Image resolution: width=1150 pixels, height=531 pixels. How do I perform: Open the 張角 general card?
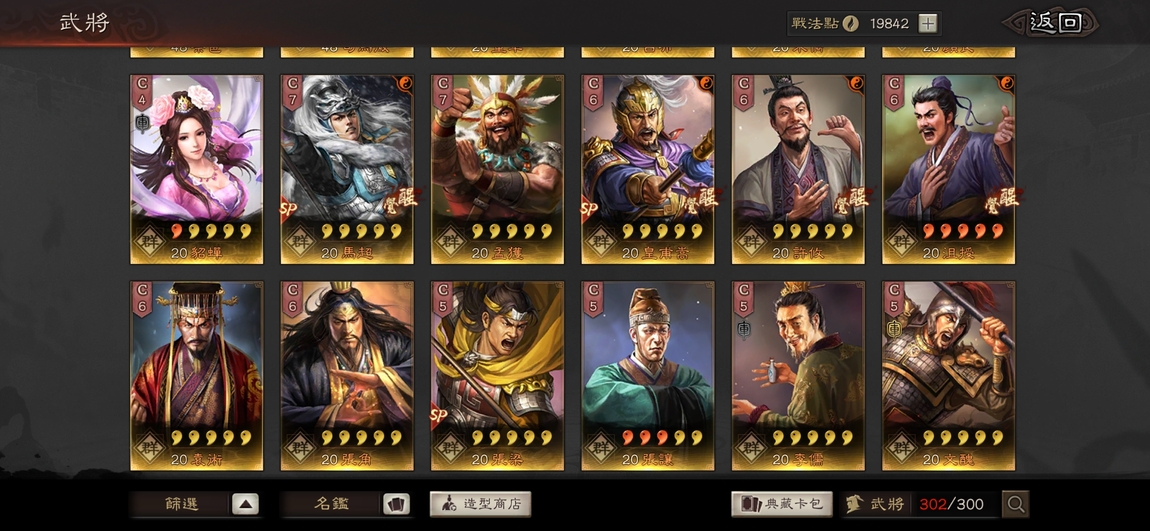pos(347,376)
